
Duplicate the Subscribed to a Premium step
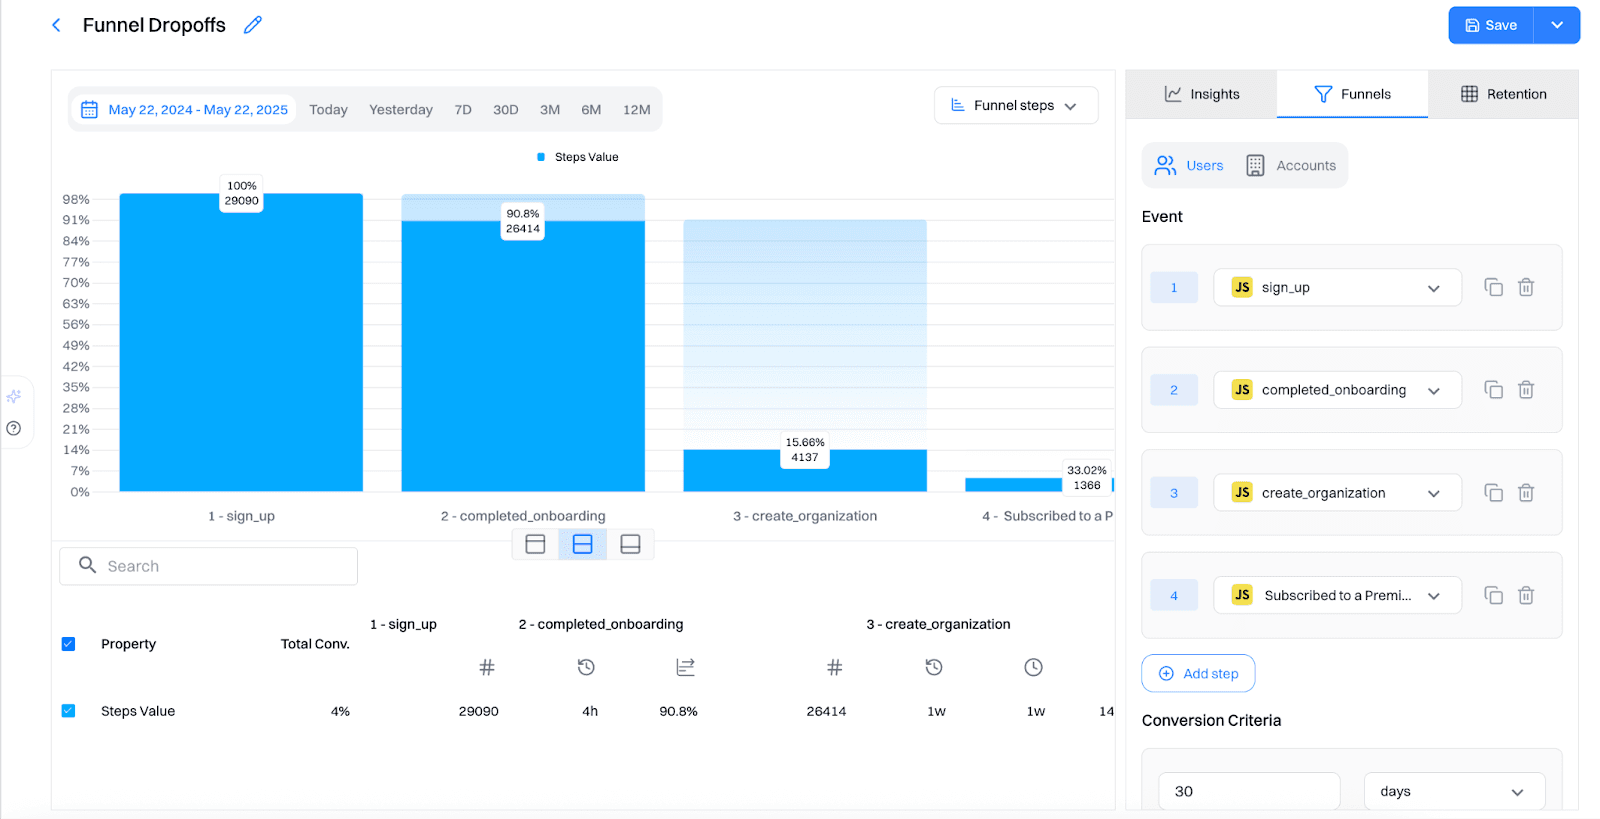pos(1493,596)
